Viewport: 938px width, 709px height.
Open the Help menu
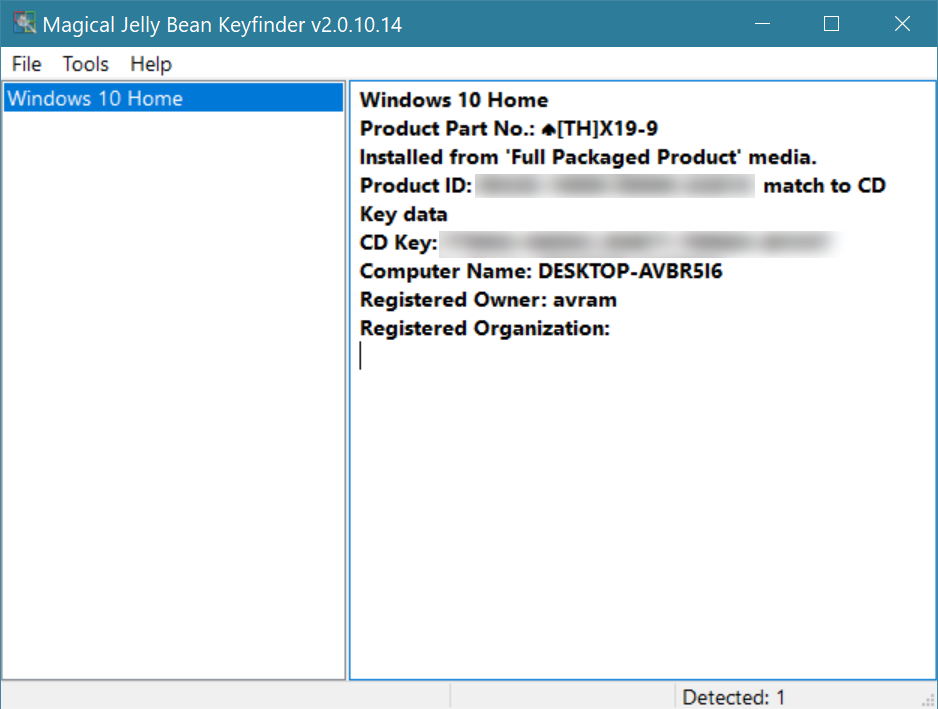click(150, 64)
